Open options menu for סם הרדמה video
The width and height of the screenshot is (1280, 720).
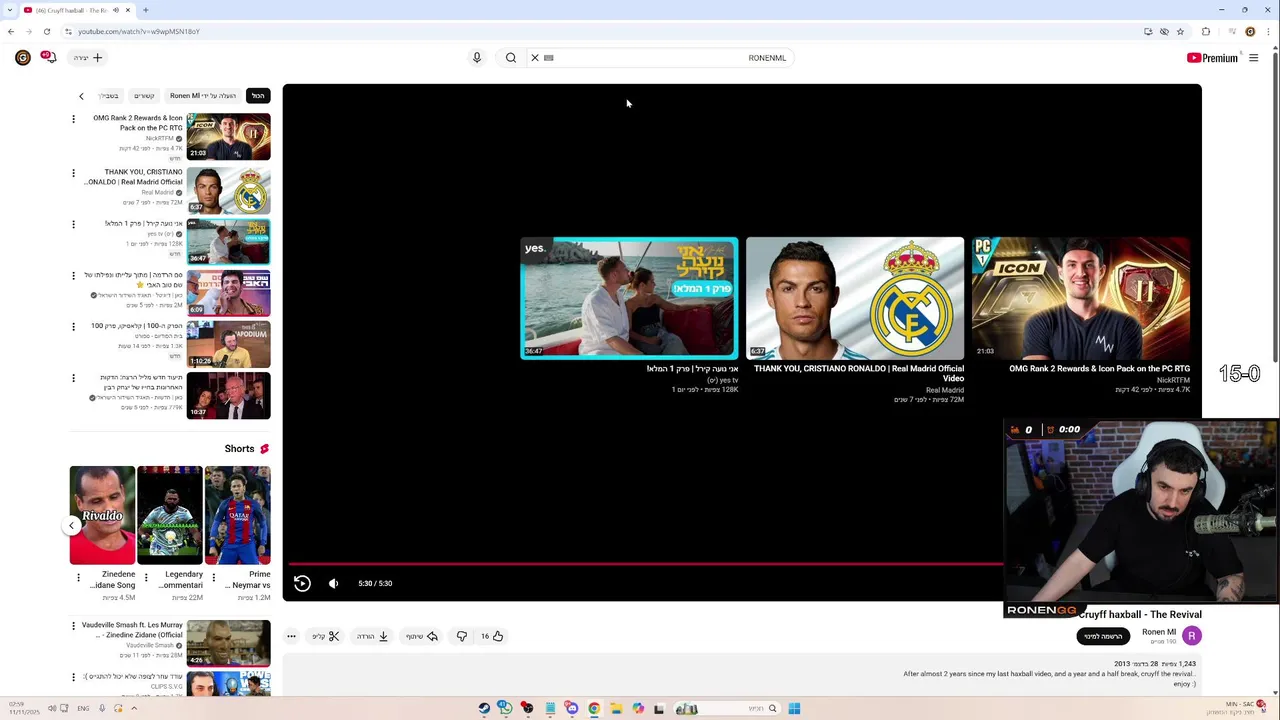coord(73,276)
